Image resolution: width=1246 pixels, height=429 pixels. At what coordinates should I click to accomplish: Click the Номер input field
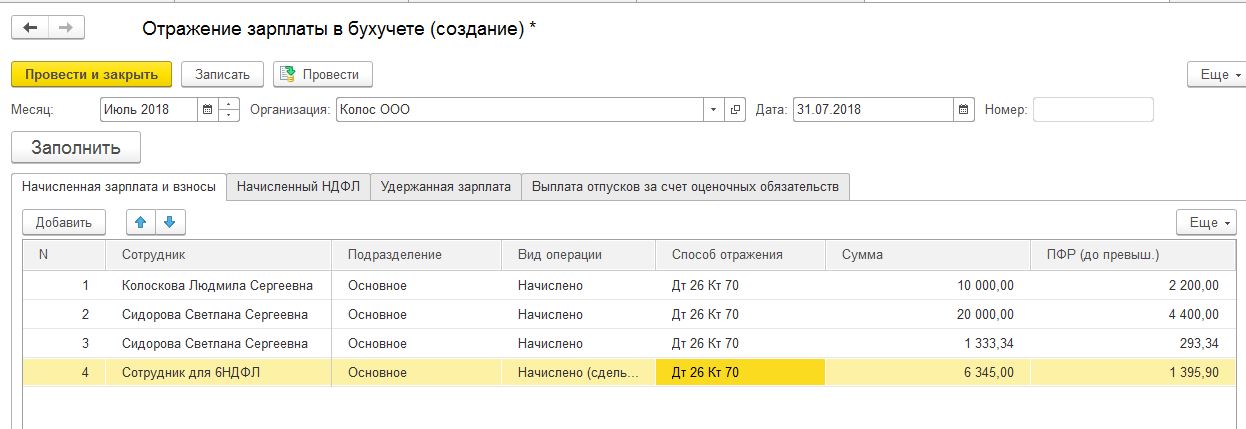[1092, 110]
